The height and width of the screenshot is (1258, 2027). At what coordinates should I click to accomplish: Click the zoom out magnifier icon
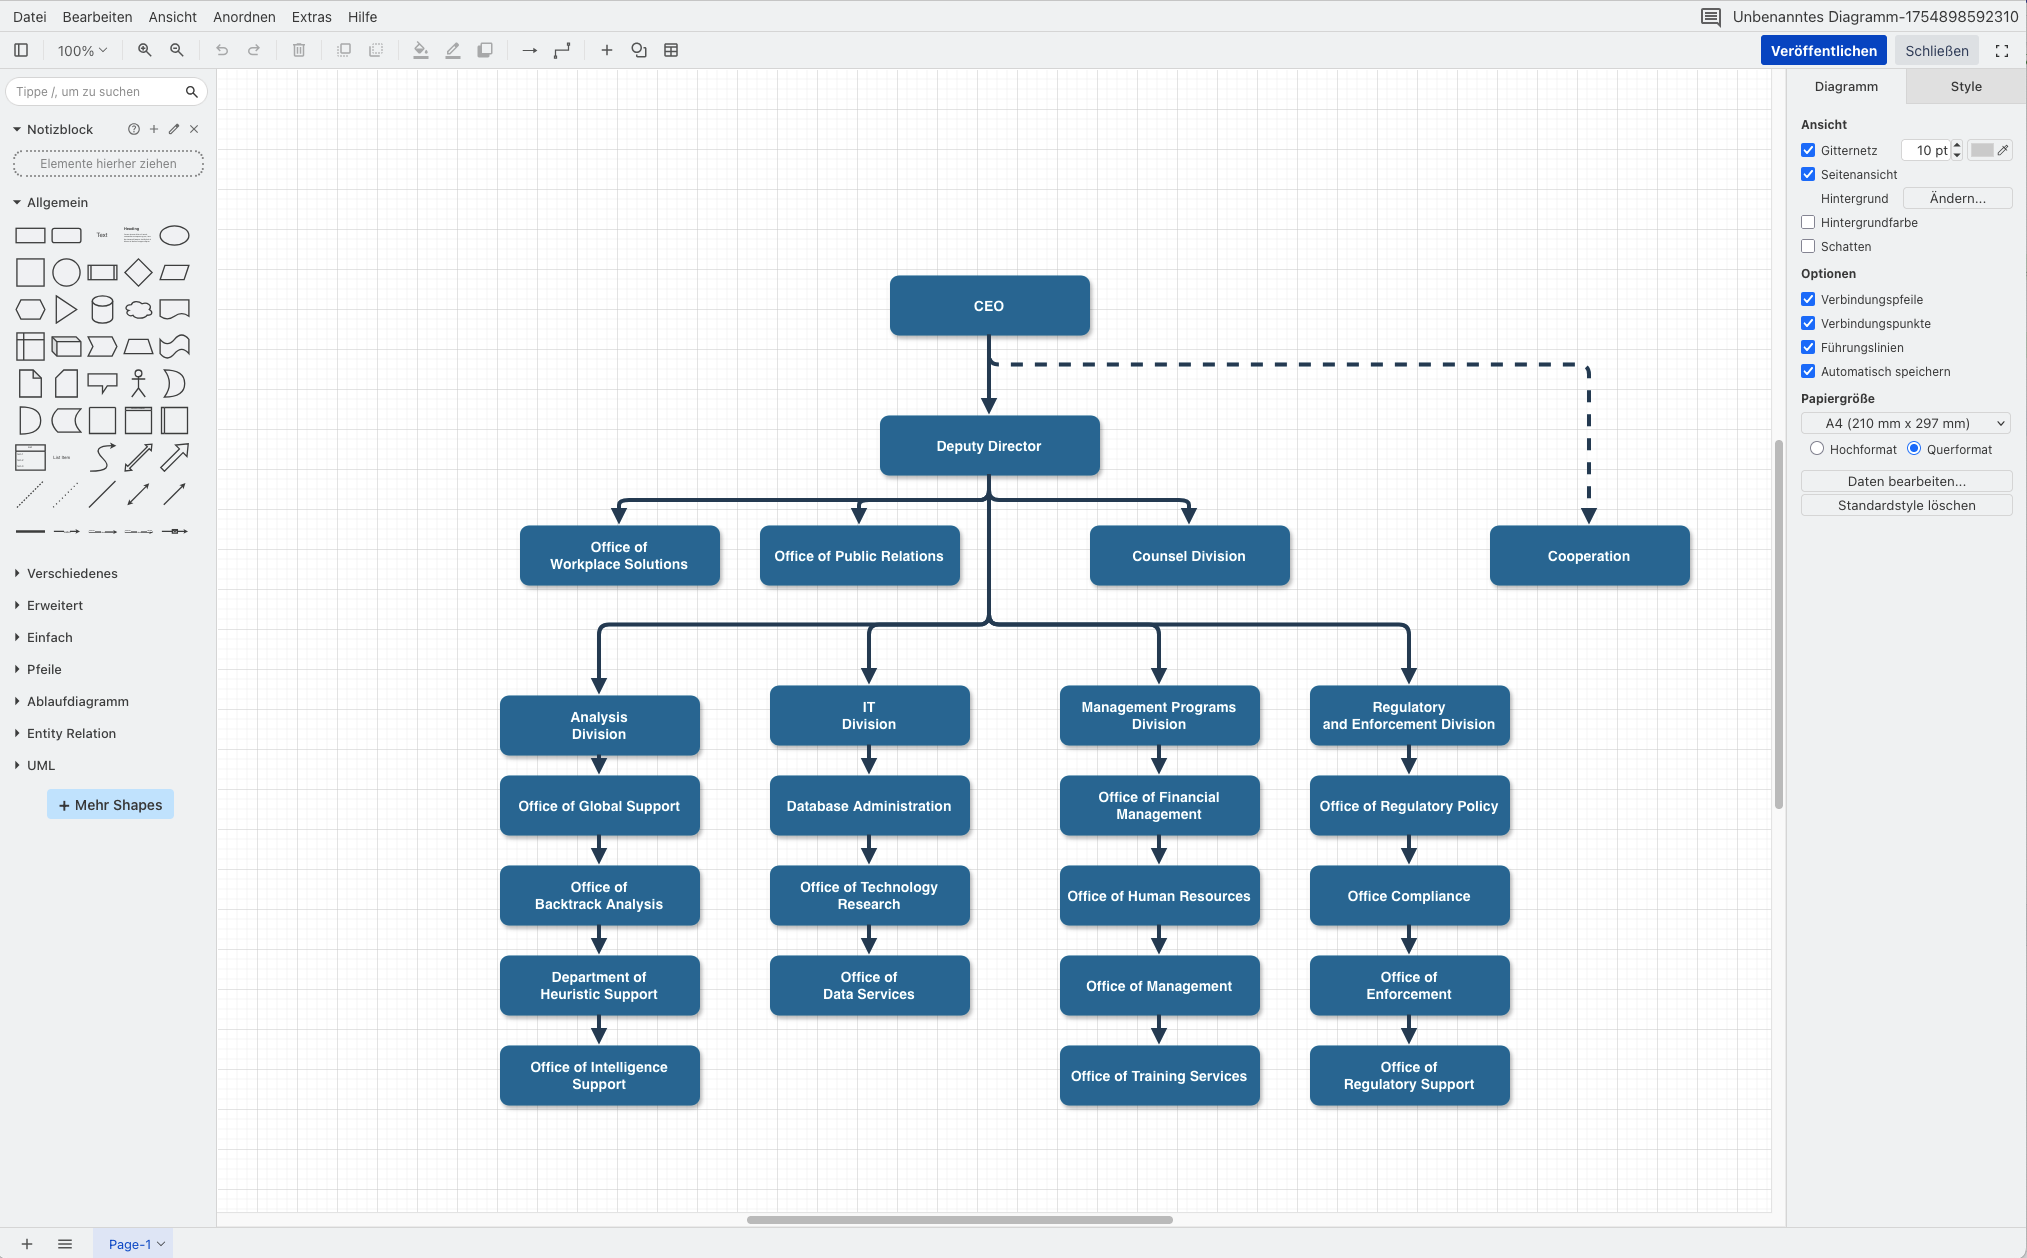coord(177,50)
